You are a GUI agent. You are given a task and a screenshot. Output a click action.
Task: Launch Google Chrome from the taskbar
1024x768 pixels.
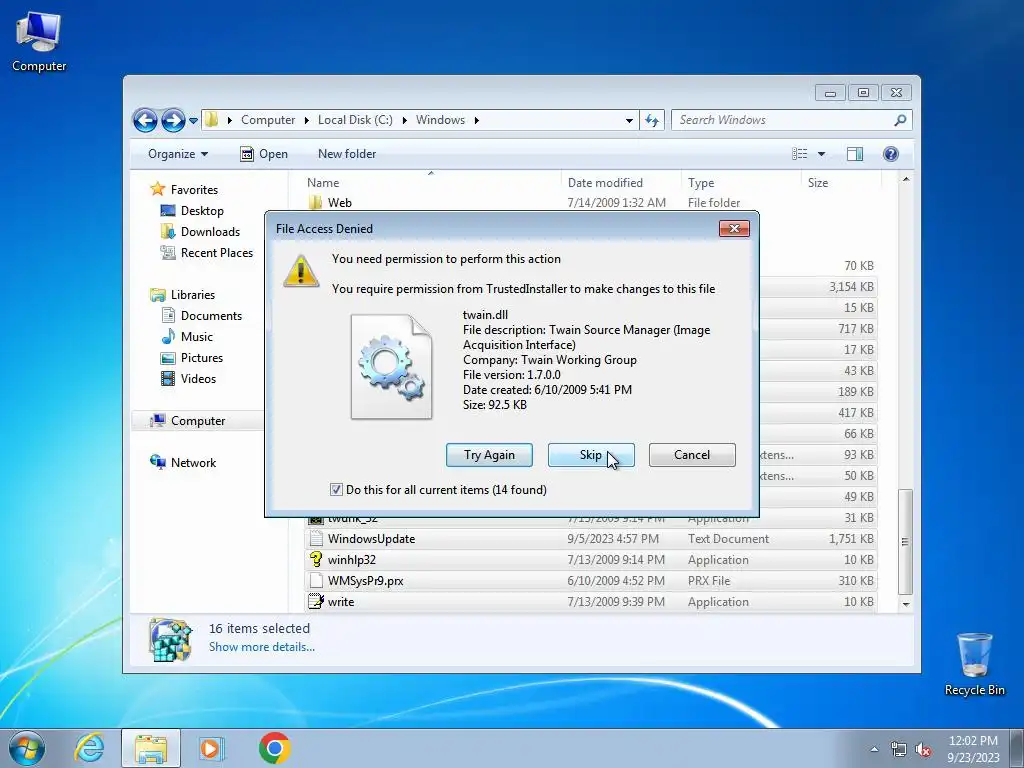(x=274, y=748)
